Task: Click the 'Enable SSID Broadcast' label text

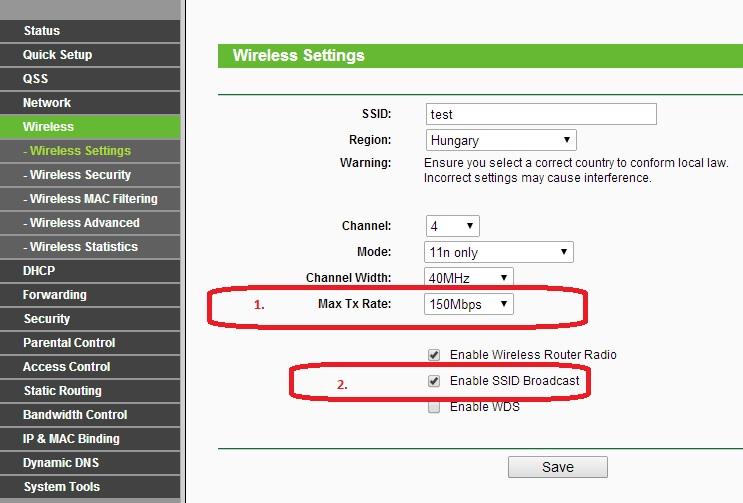Action: pos(515,381)
